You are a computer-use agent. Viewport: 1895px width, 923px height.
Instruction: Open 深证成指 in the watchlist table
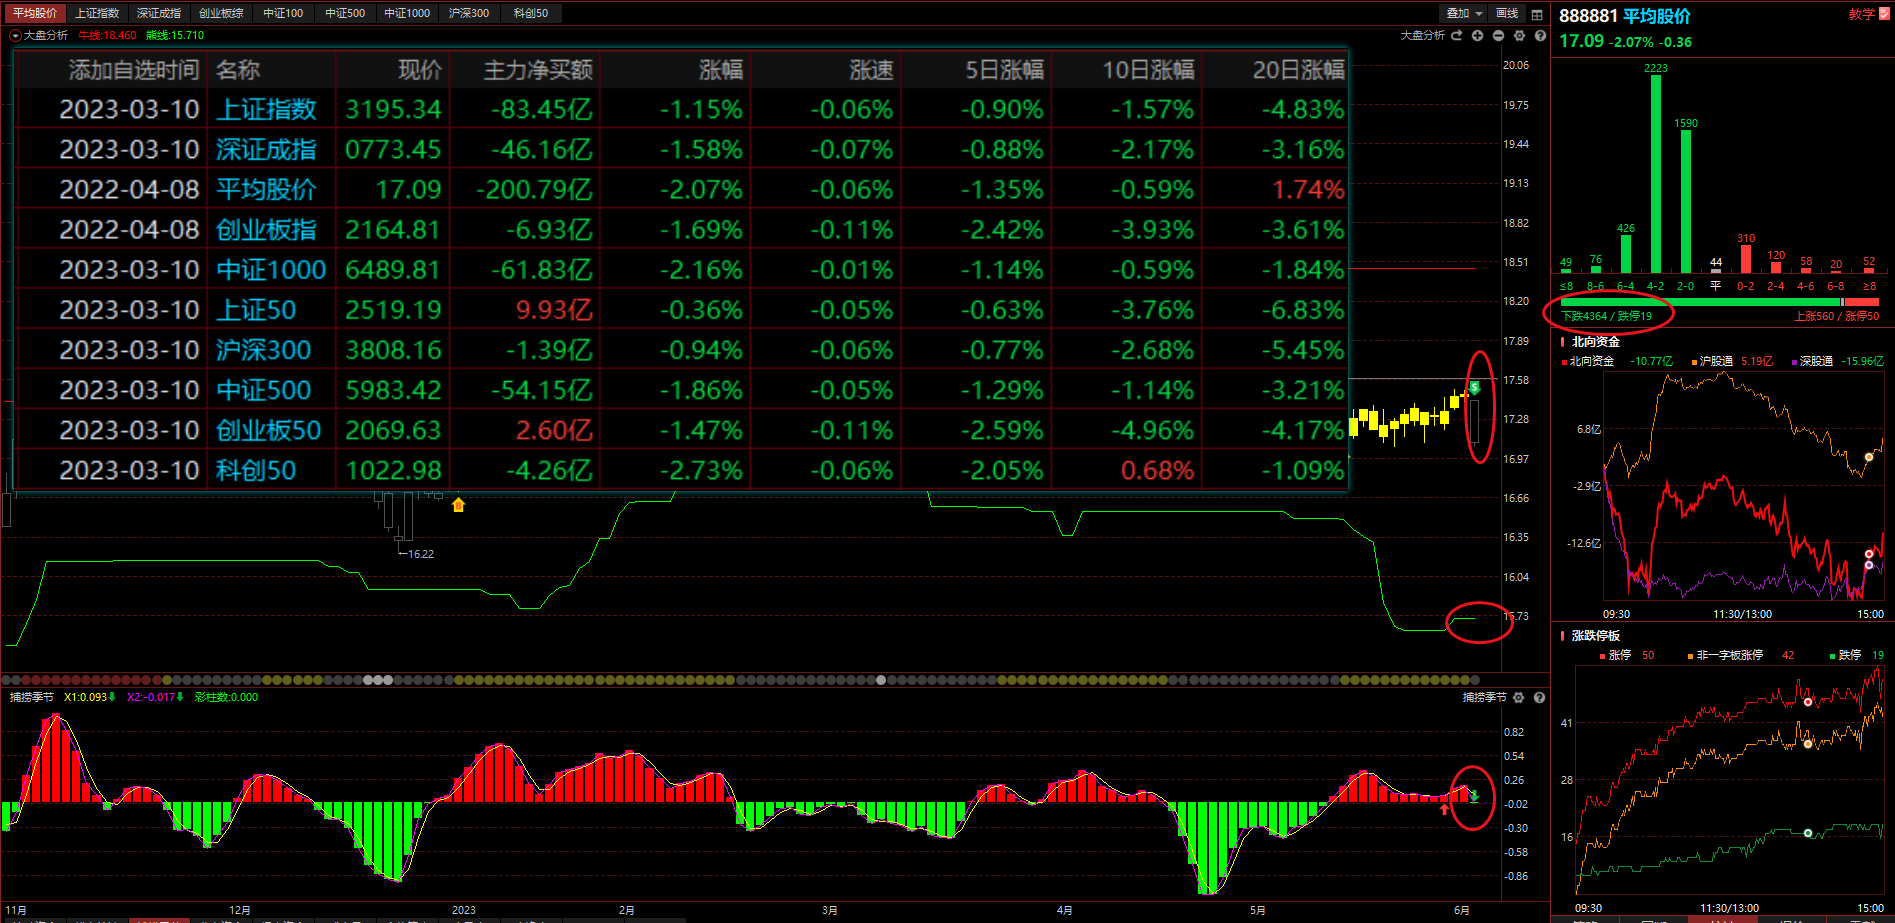point(266,149)
